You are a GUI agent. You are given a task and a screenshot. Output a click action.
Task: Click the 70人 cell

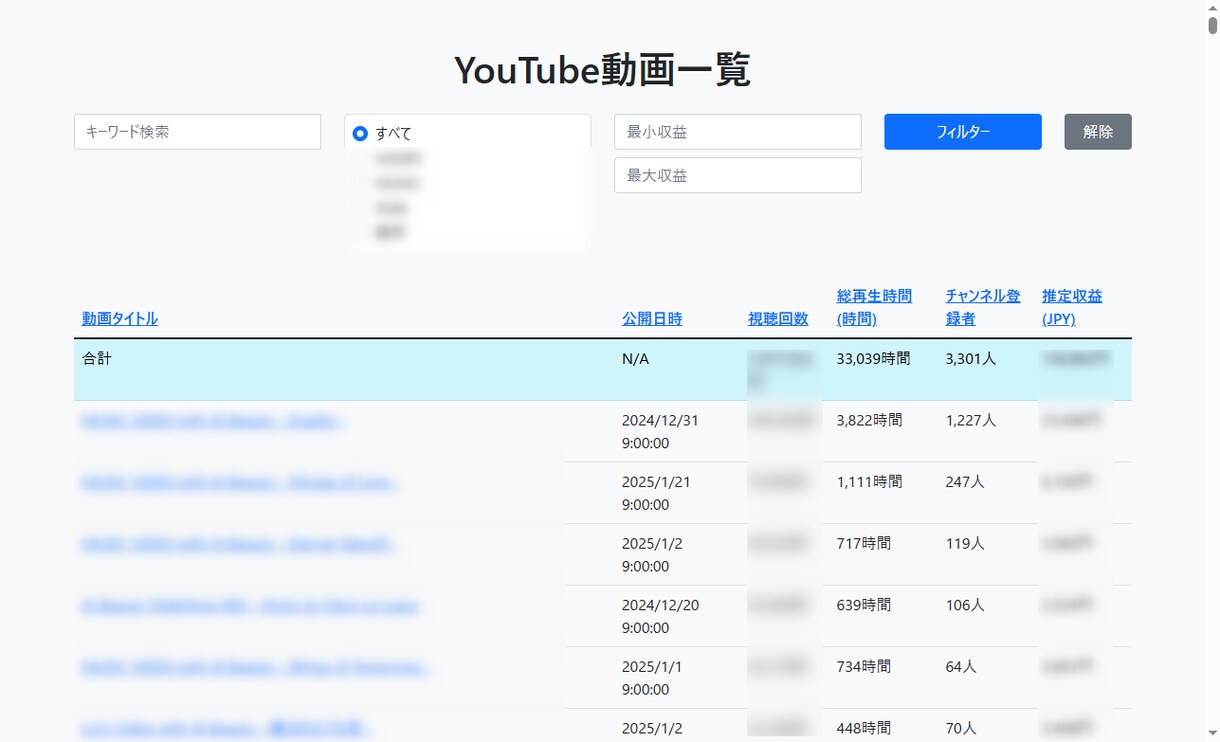(961, 729)
